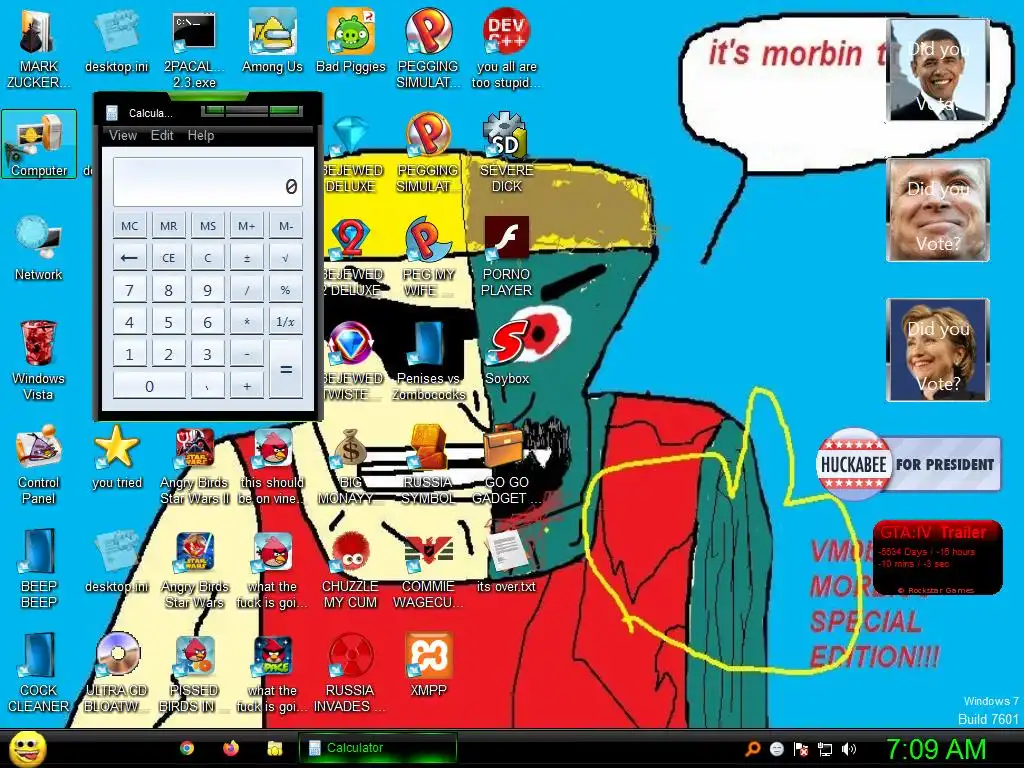The width and height of the screenshot is (1024, 768).
Task: Open the volume speaker tray icon
Action: pos(849,749)
